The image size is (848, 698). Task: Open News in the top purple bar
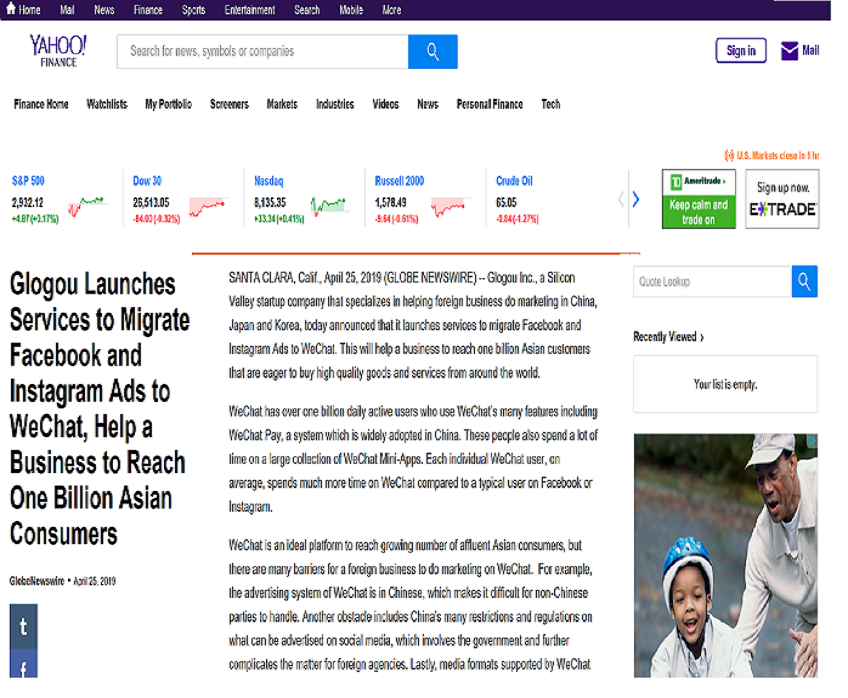coord(104,10)
